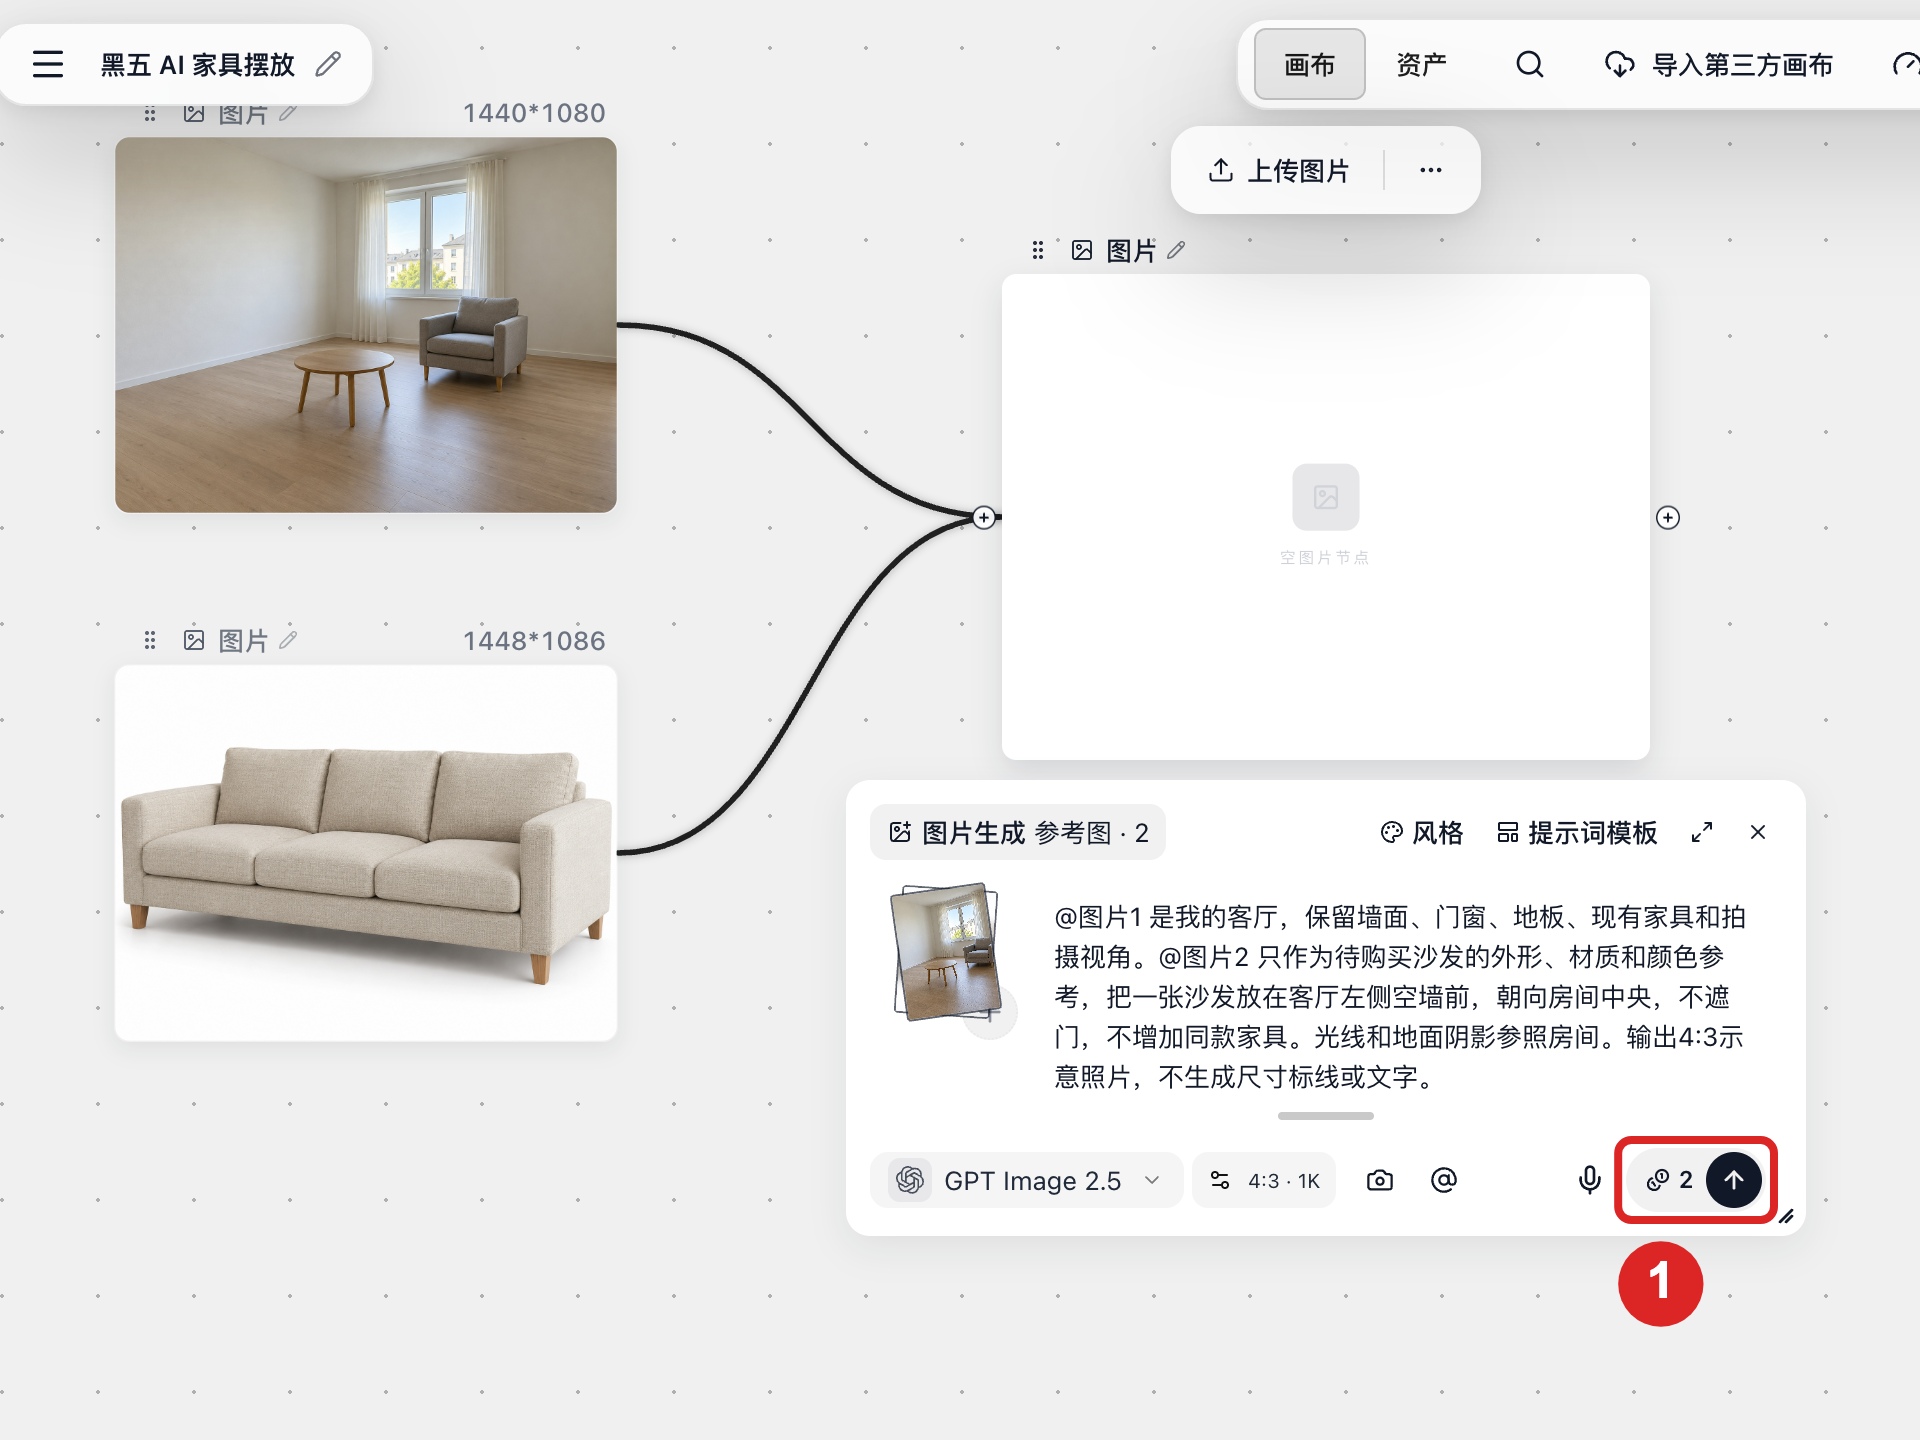Image resolution: width=1920 pixels, height=1440 pixels.
Task: Switch to the 资产 tab
Action: click(1421, 65)
